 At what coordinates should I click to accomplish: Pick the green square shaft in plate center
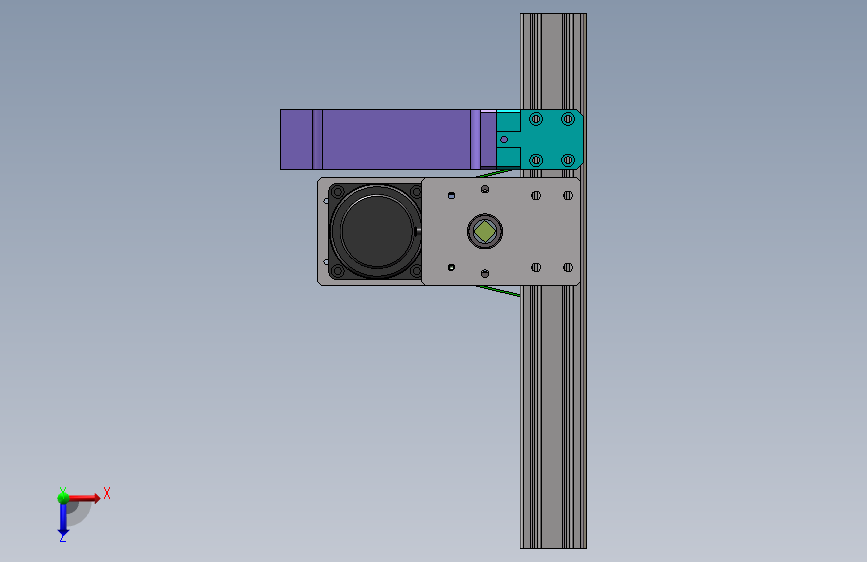(485, 231)
